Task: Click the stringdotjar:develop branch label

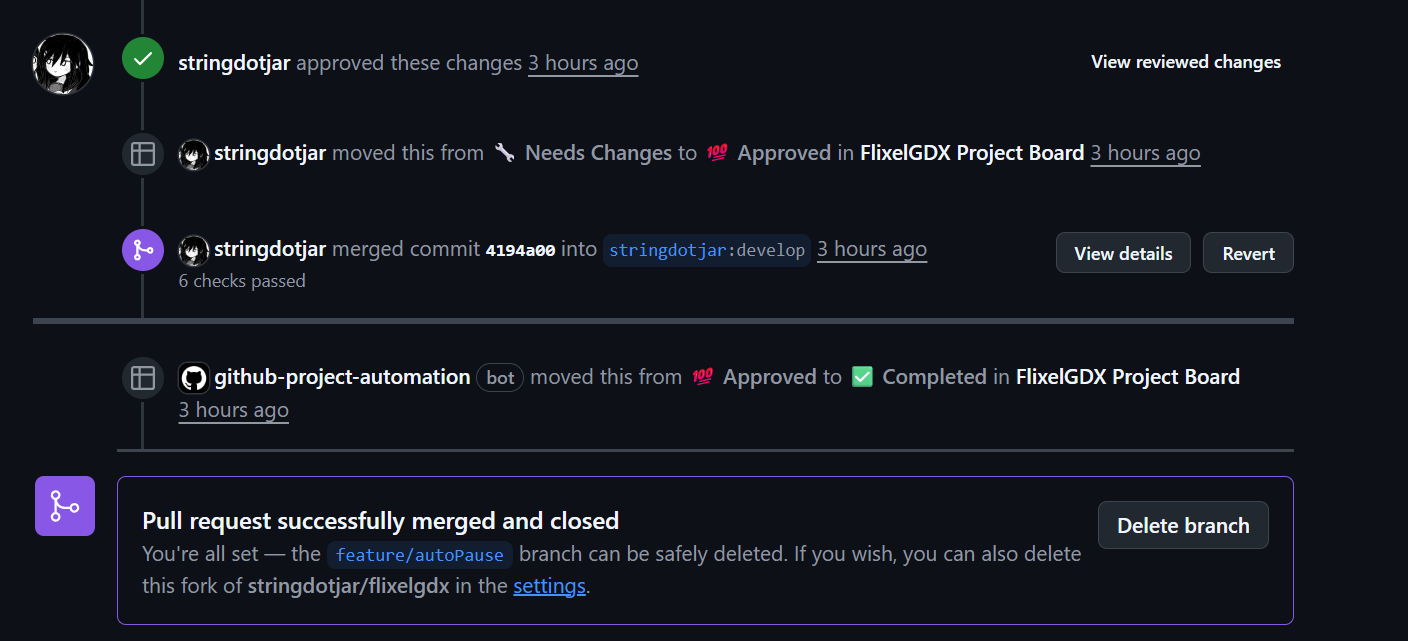Action: coord(707,250)
